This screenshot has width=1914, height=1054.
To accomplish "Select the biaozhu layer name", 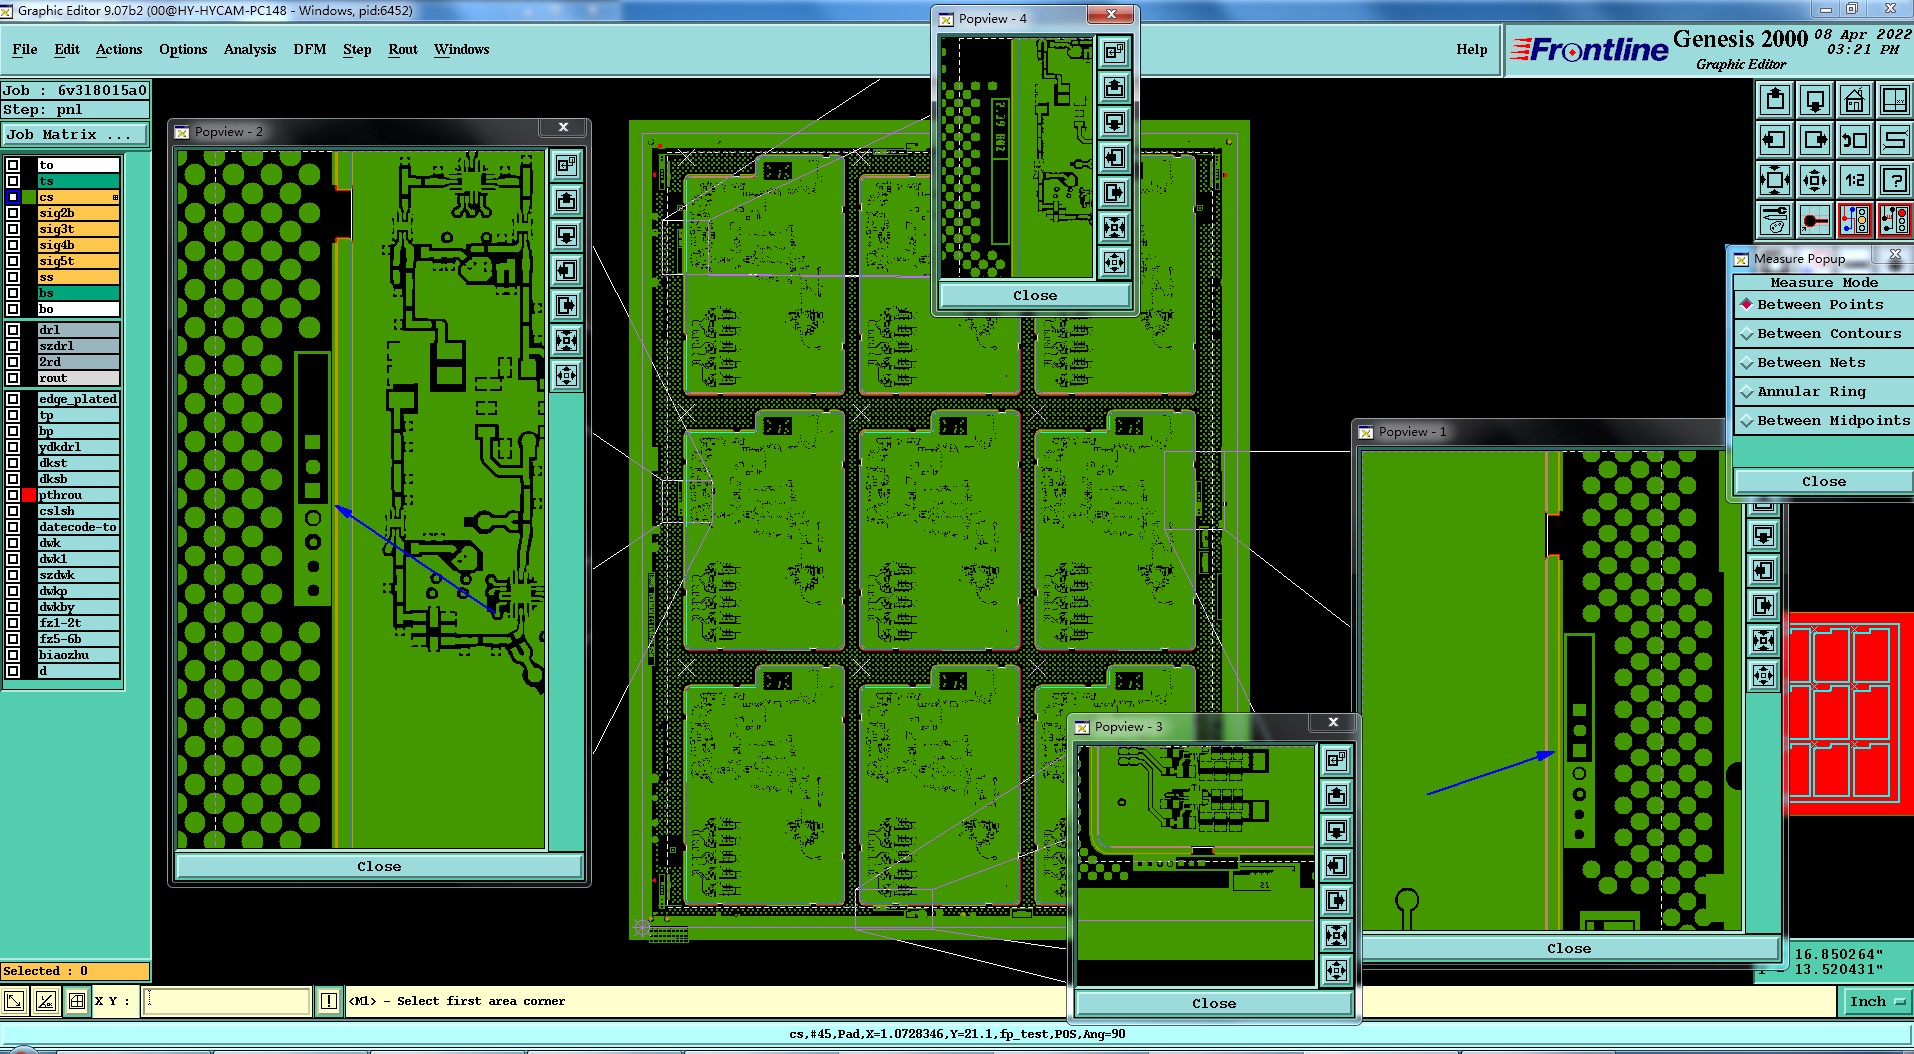I will (x=78, y=655).
